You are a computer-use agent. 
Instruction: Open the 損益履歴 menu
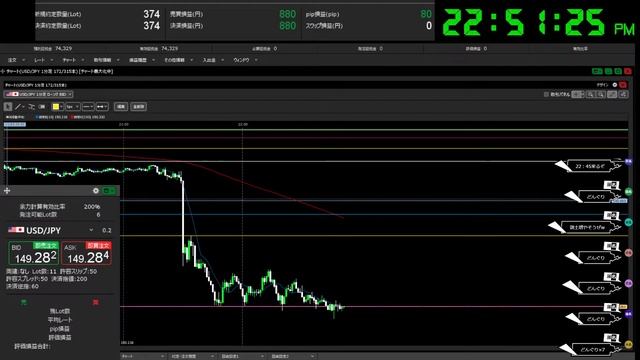click(142, 60)
